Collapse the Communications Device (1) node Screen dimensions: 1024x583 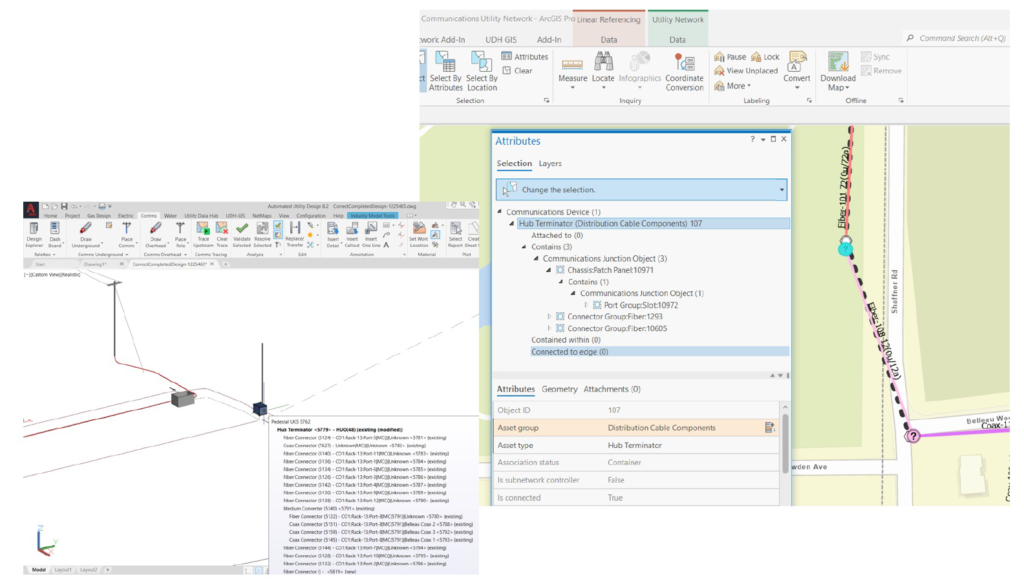pyautogui.click(x=500, y=212)
